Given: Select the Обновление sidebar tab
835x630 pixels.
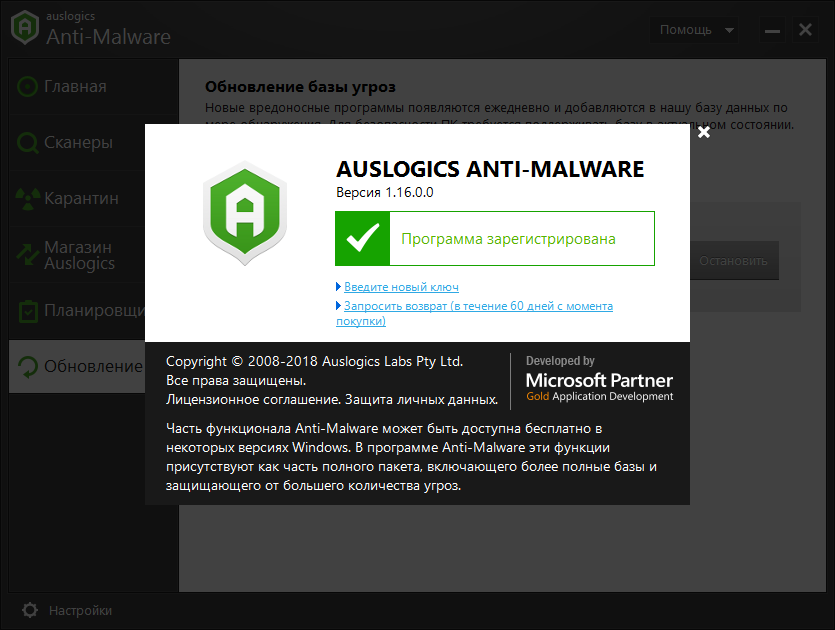Looking at the screenshot, I should (x=77, y=366).
